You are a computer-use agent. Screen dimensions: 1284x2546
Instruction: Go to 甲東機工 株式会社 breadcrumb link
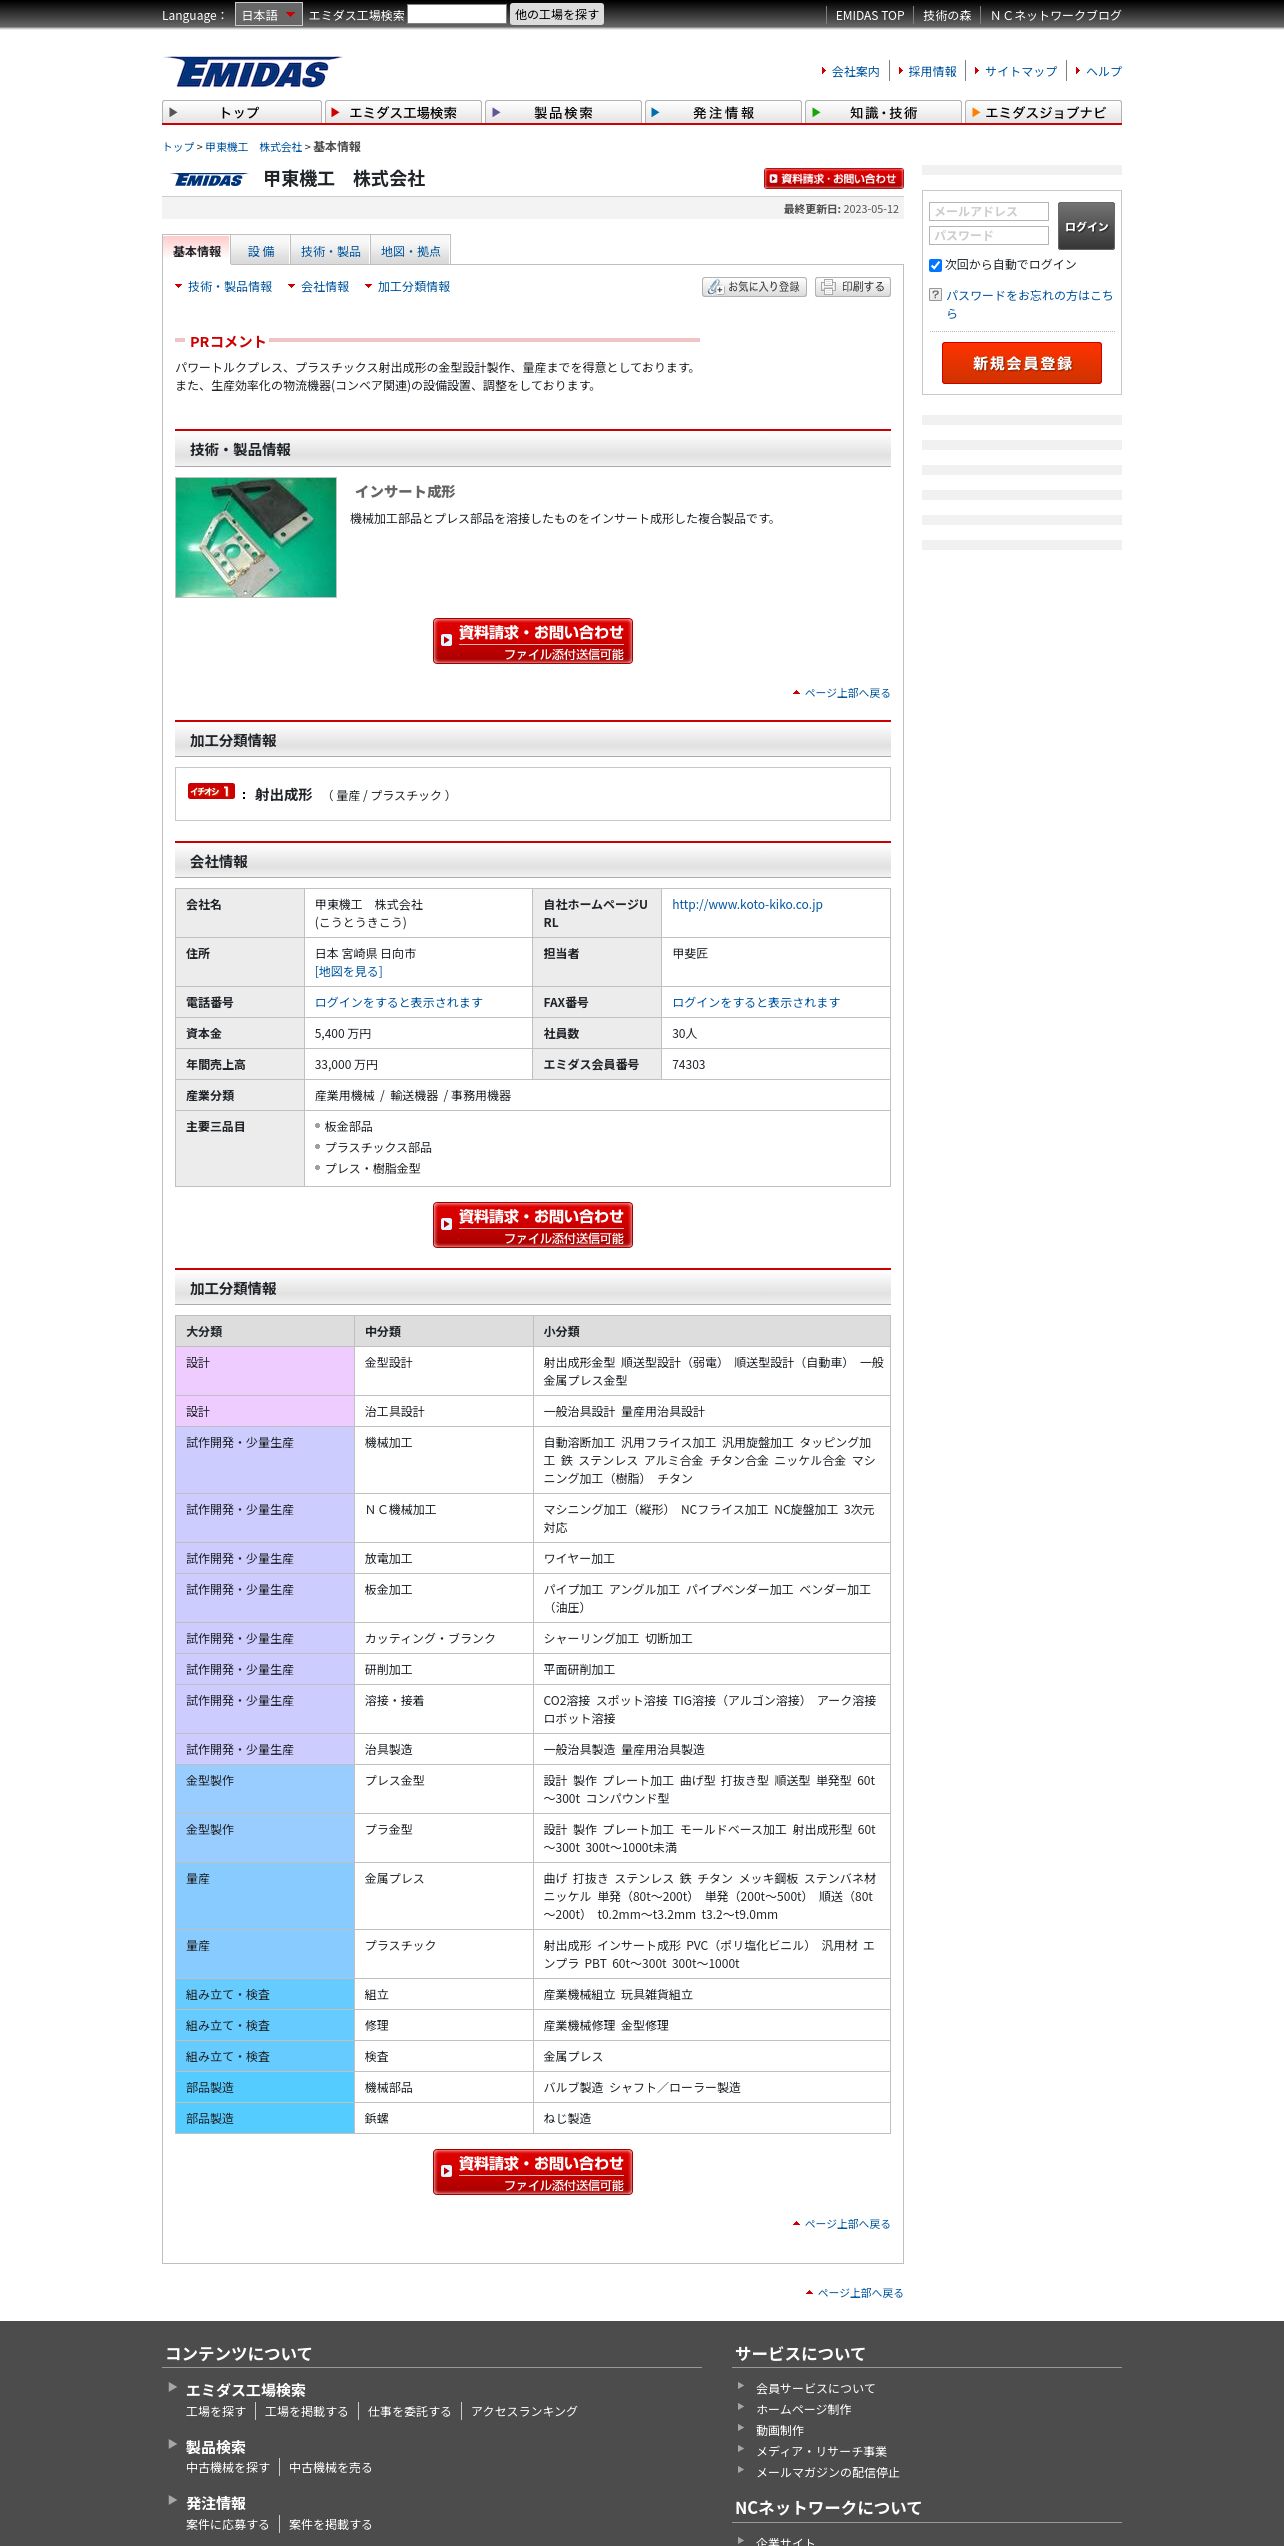253,147
